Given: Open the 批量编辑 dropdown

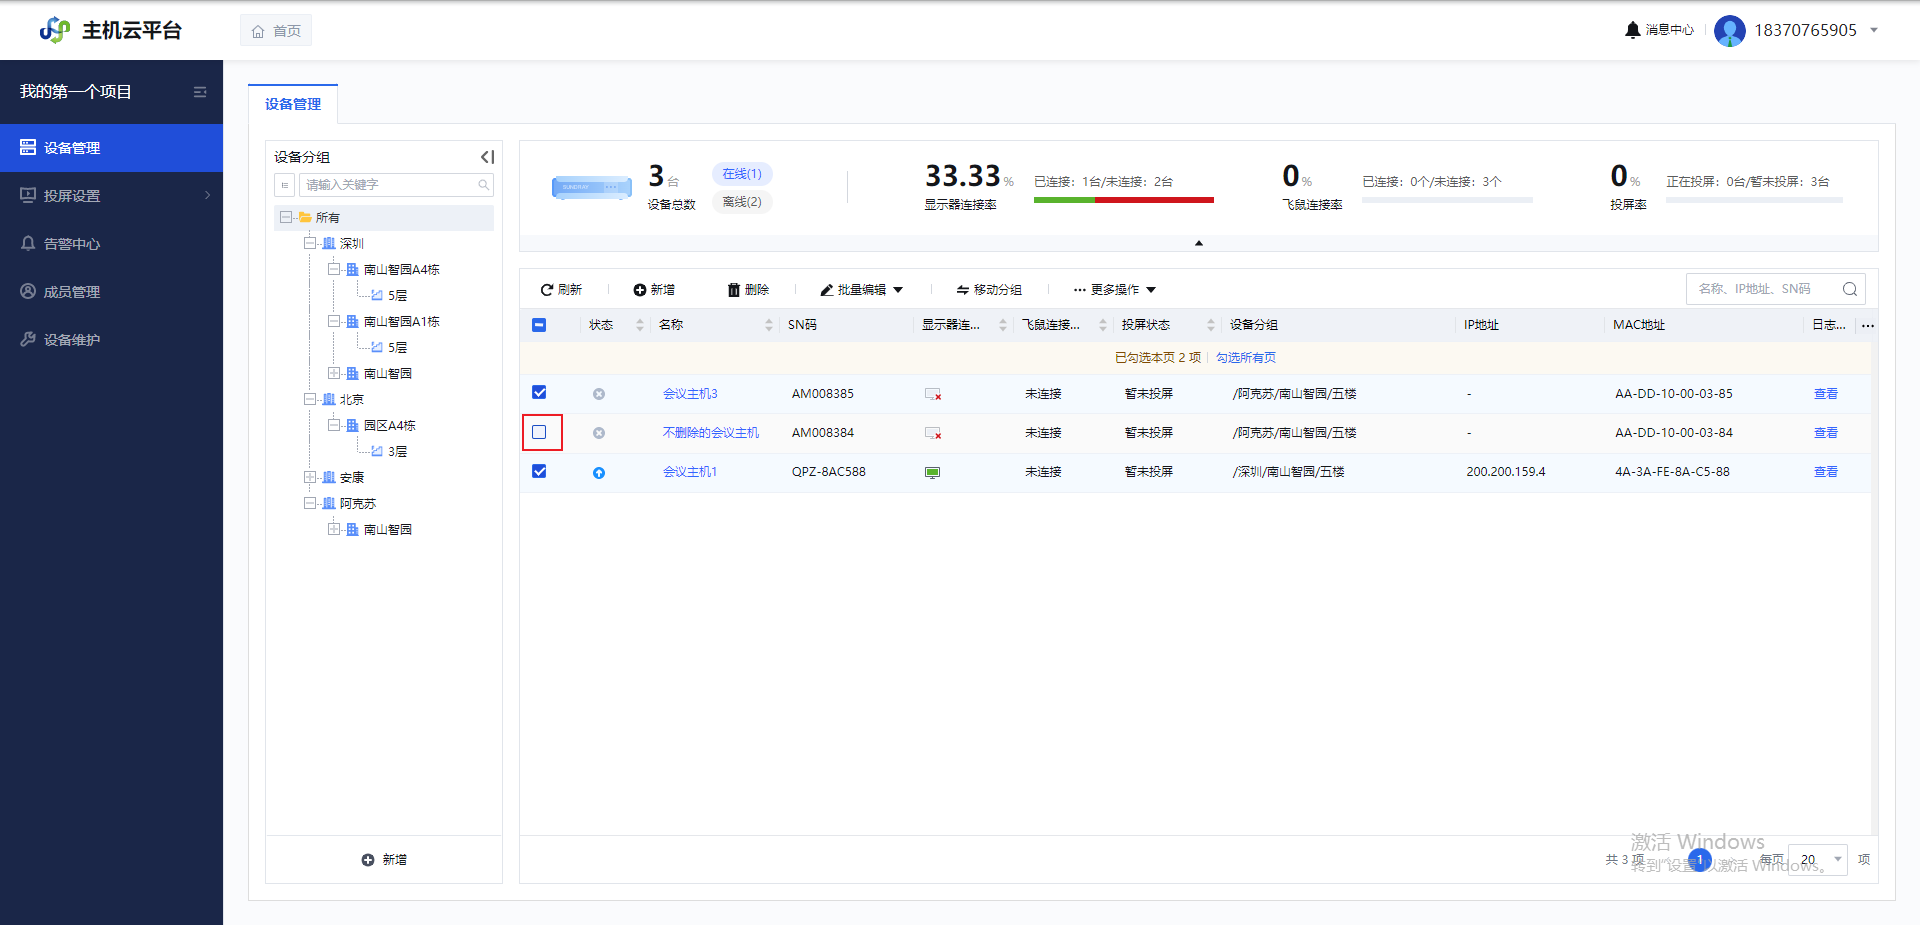Looking at the screenshot, I should tap(861, 290).
